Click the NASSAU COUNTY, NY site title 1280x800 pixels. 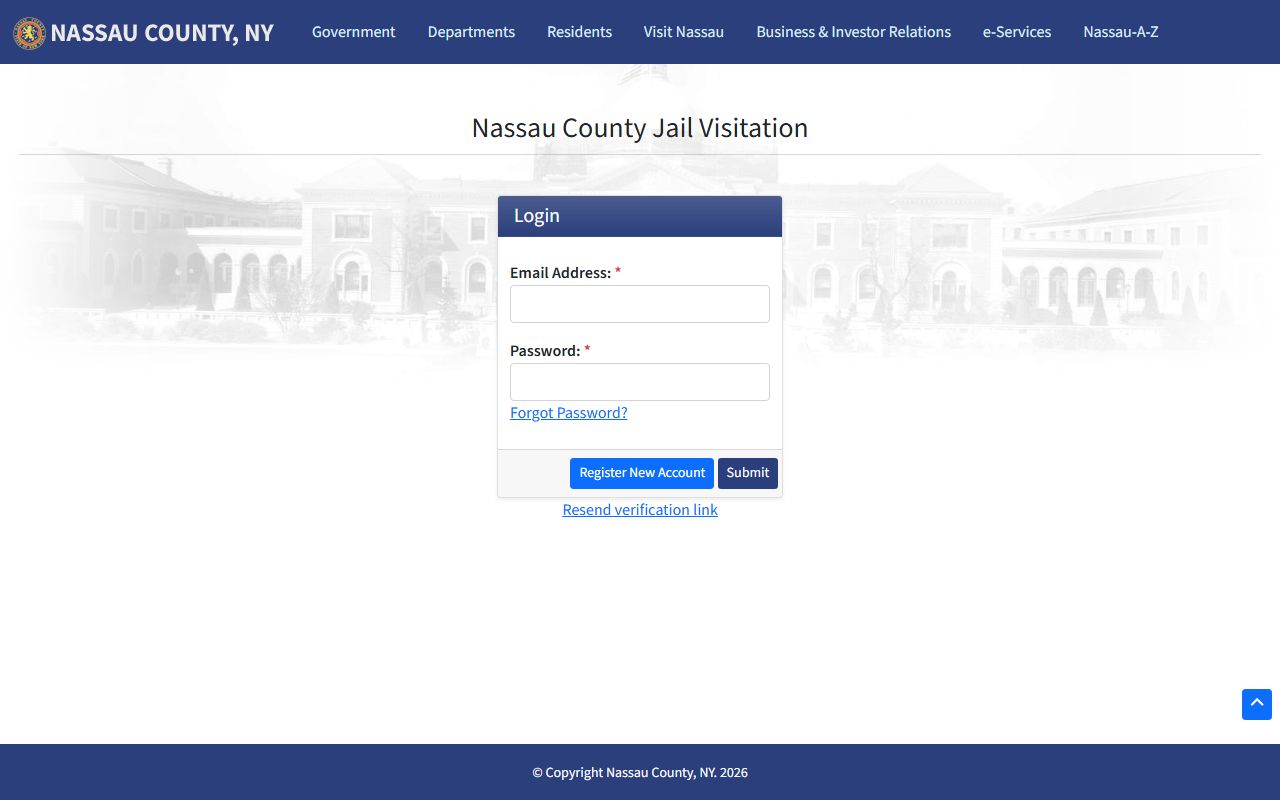[x=162, y=33]
